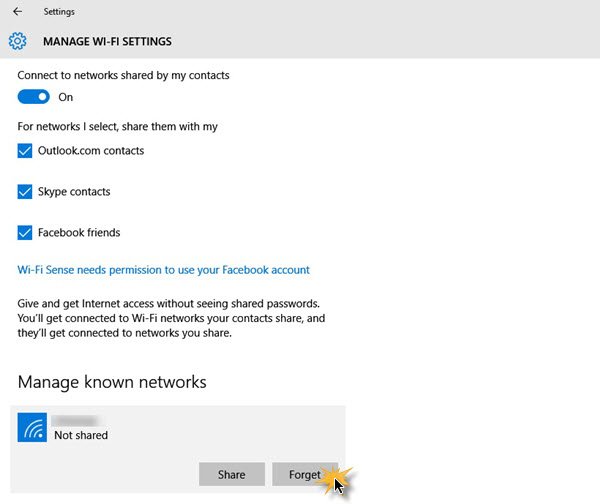Click the 'Settings' window title

[x=58, y=12]
